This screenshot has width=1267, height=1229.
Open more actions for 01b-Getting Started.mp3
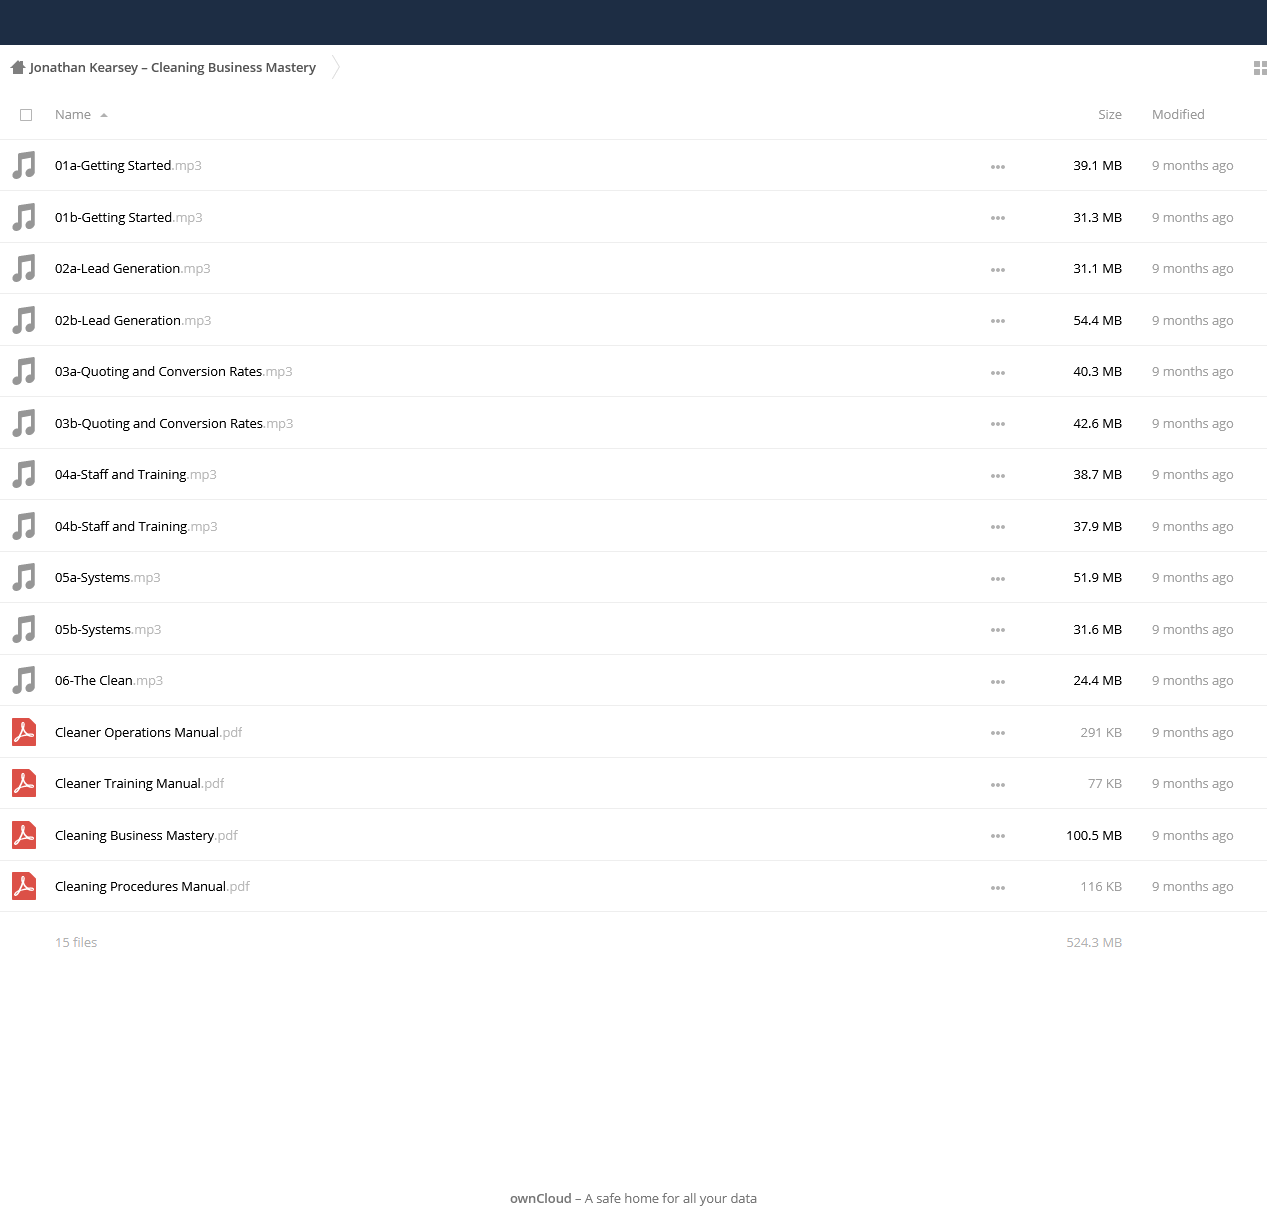coord(998,218)
